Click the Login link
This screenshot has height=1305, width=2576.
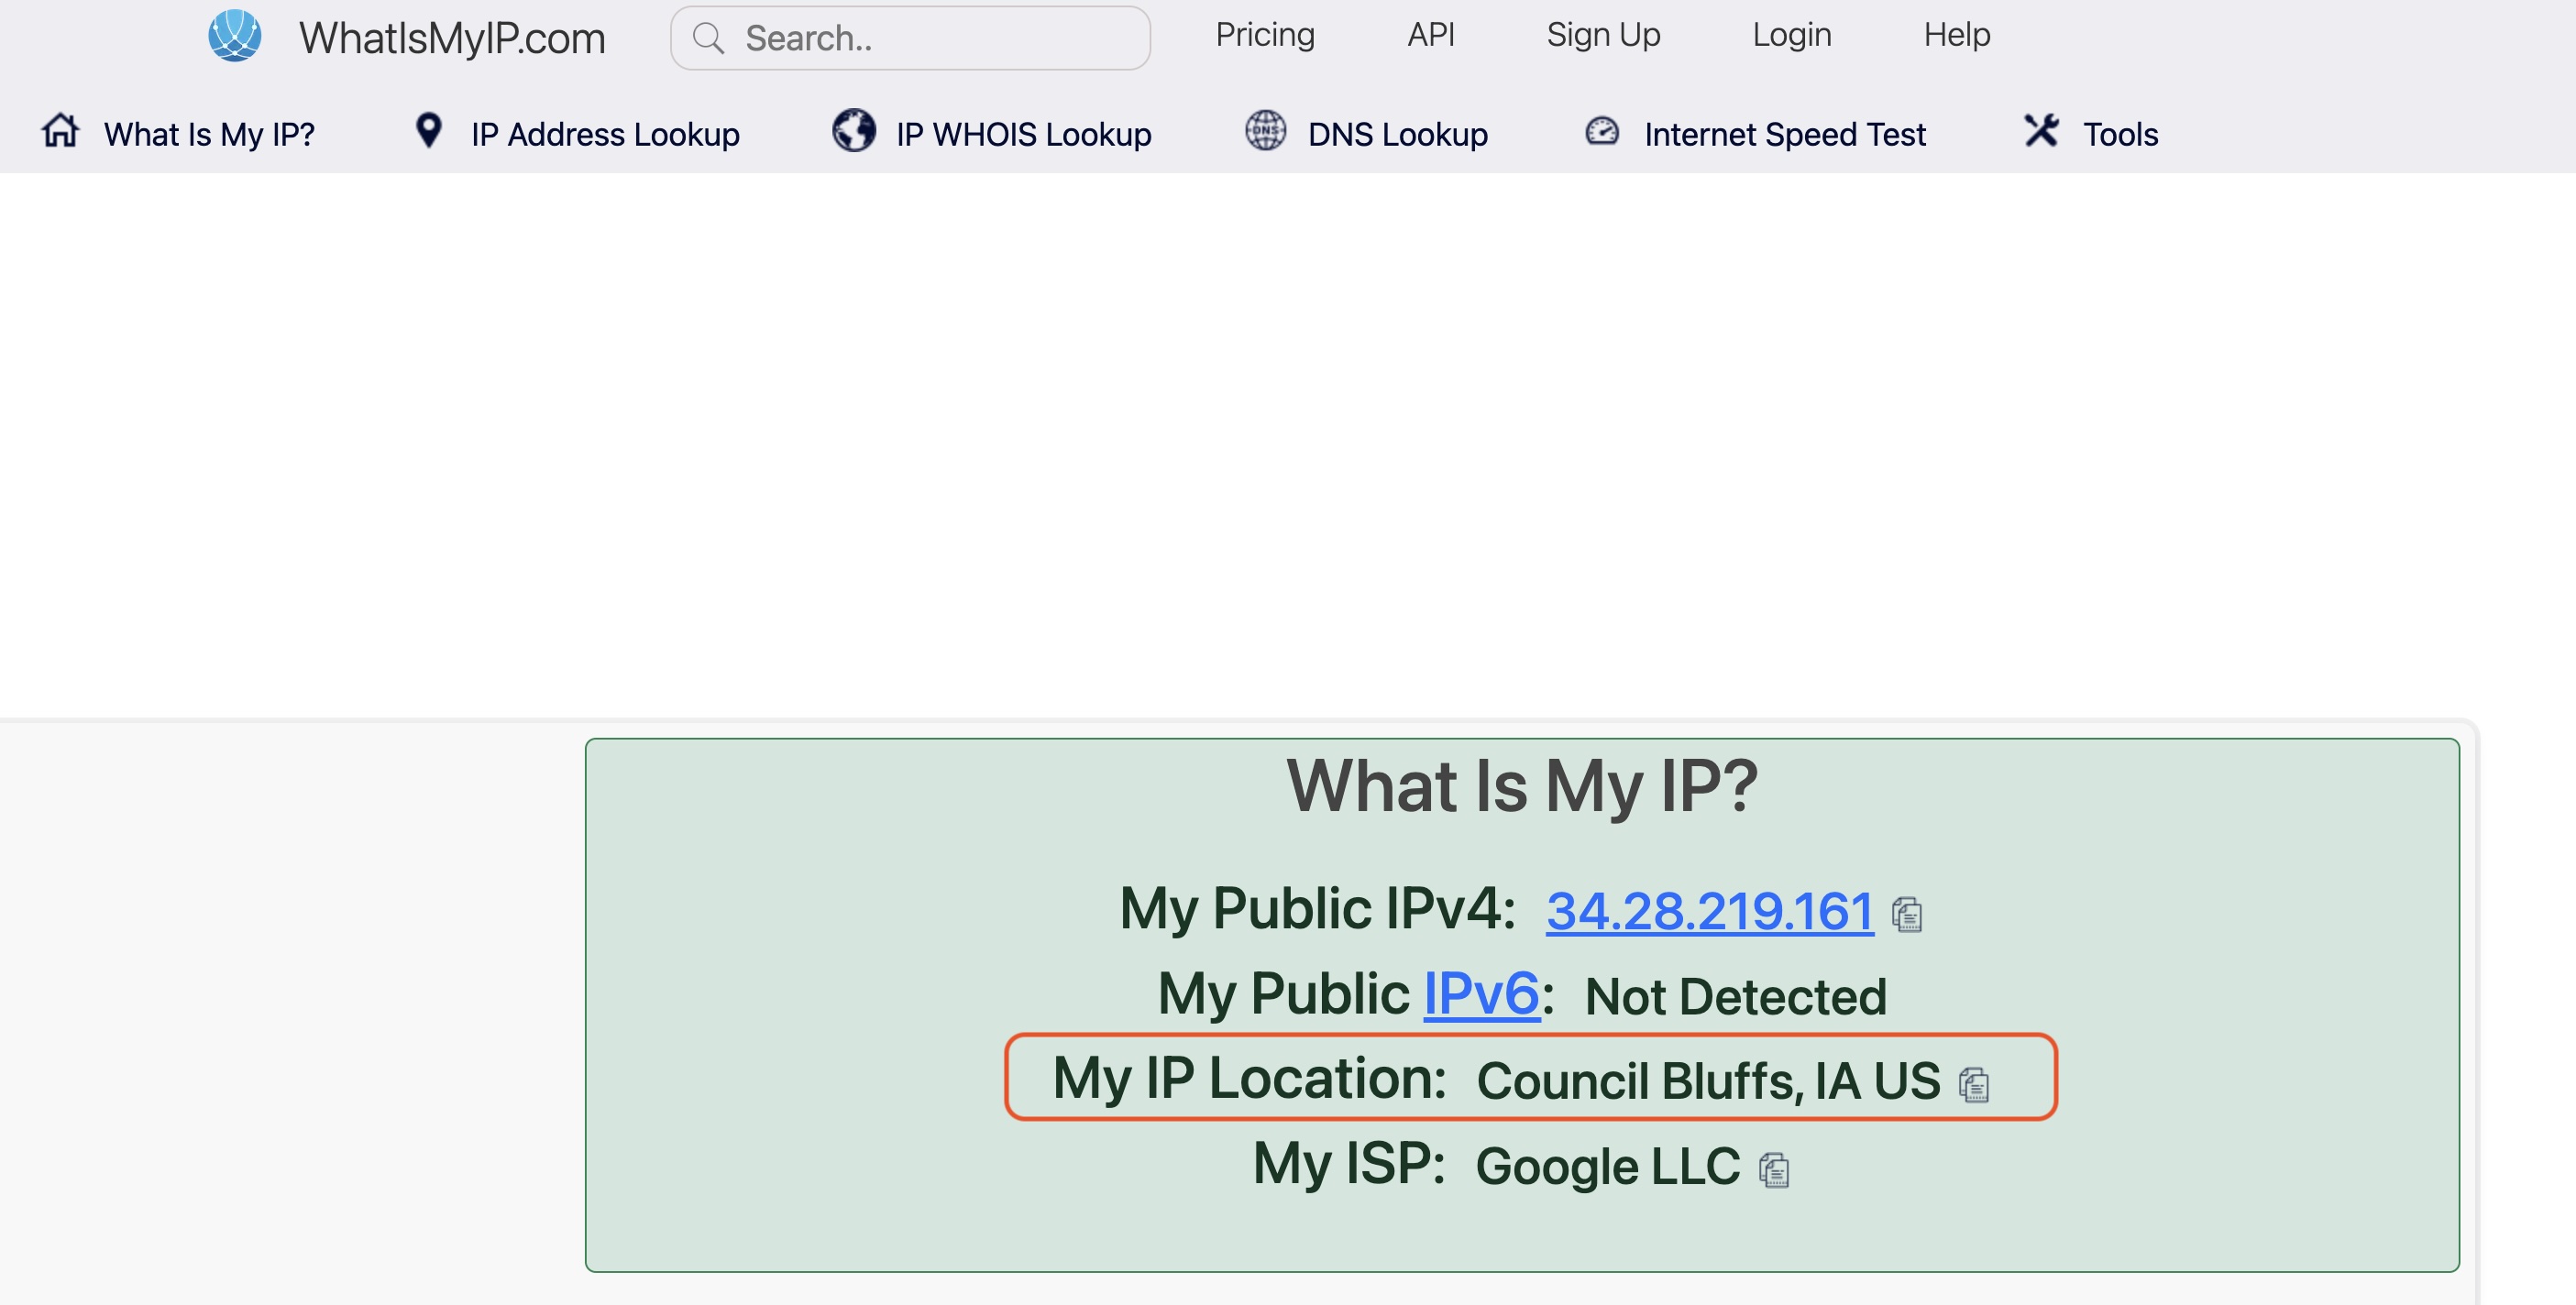tap(1791, 35)
